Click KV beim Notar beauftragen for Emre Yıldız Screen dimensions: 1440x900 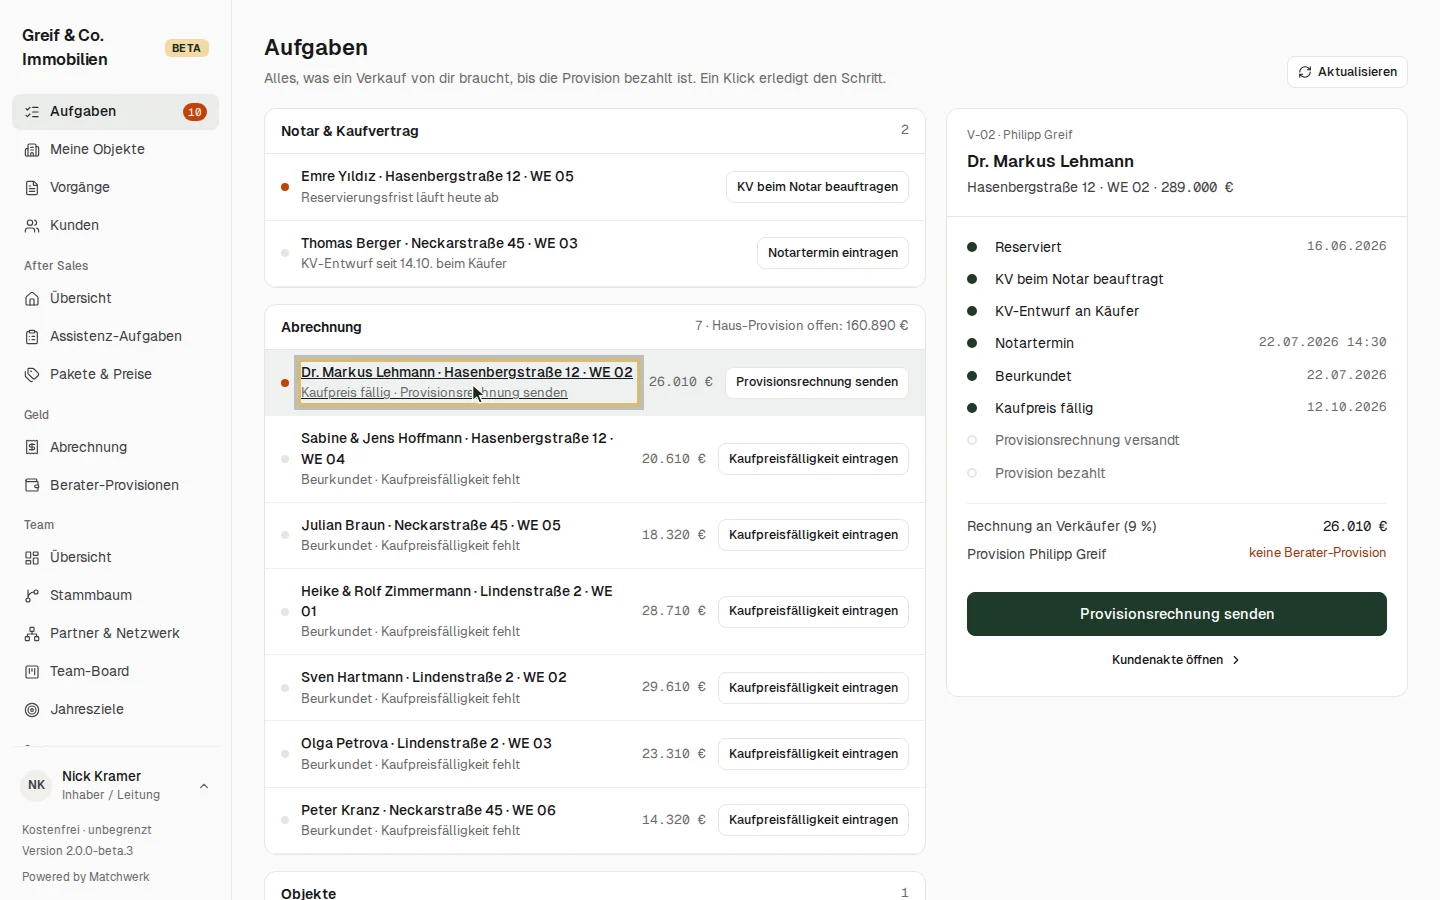click(x=817, y=187)
